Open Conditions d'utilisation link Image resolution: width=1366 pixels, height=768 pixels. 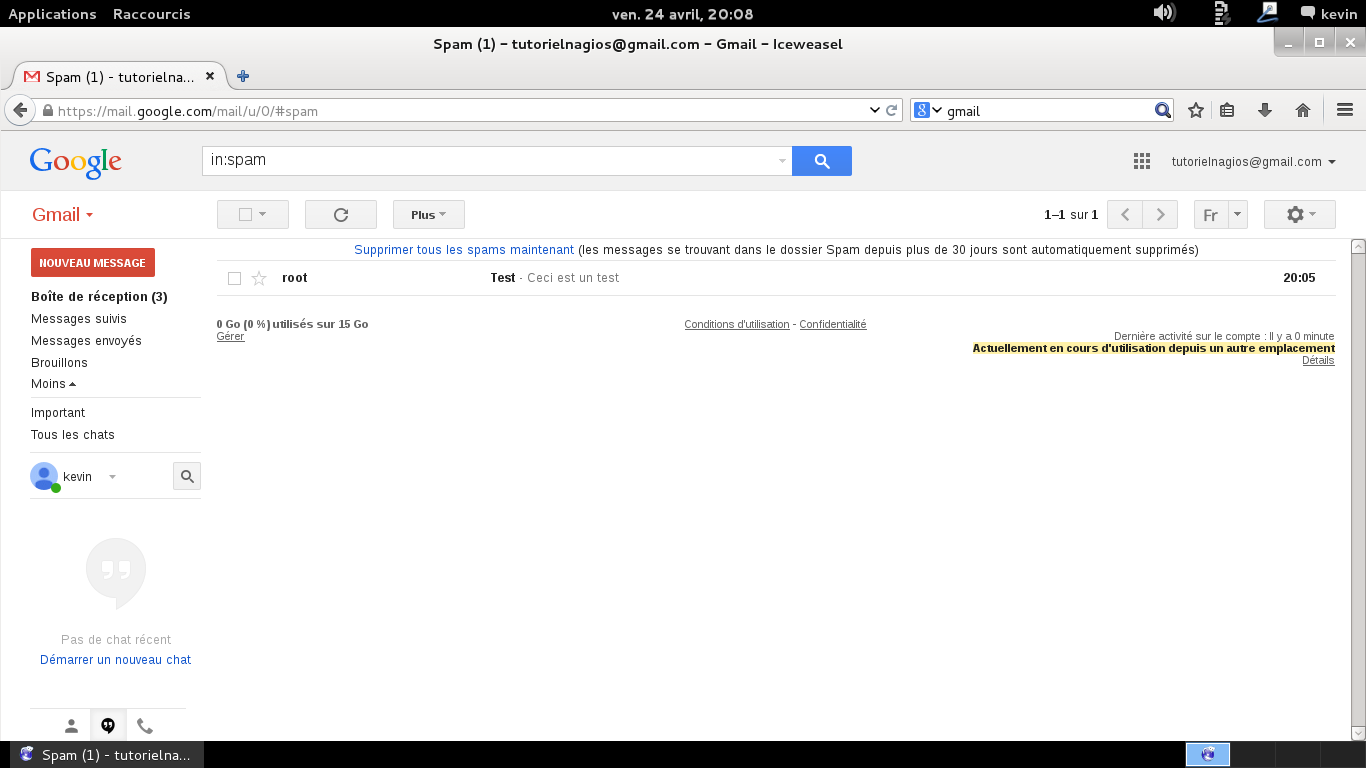pyautogui.click(x=737, y=324)
